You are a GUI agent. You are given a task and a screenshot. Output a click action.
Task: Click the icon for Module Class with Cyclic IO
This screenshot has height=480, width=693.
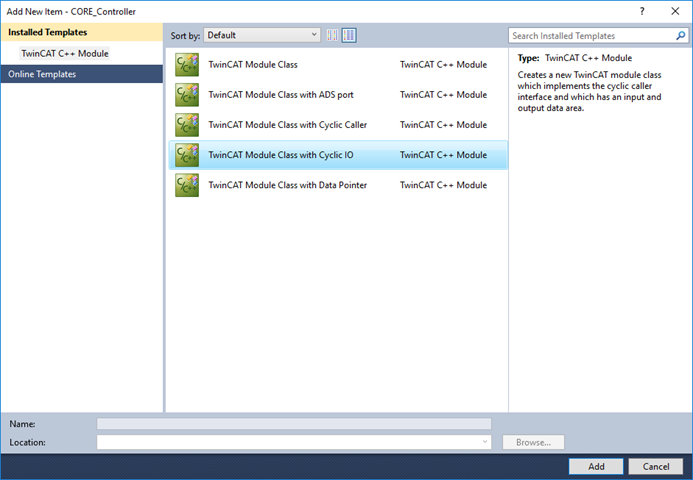(187, 155)
